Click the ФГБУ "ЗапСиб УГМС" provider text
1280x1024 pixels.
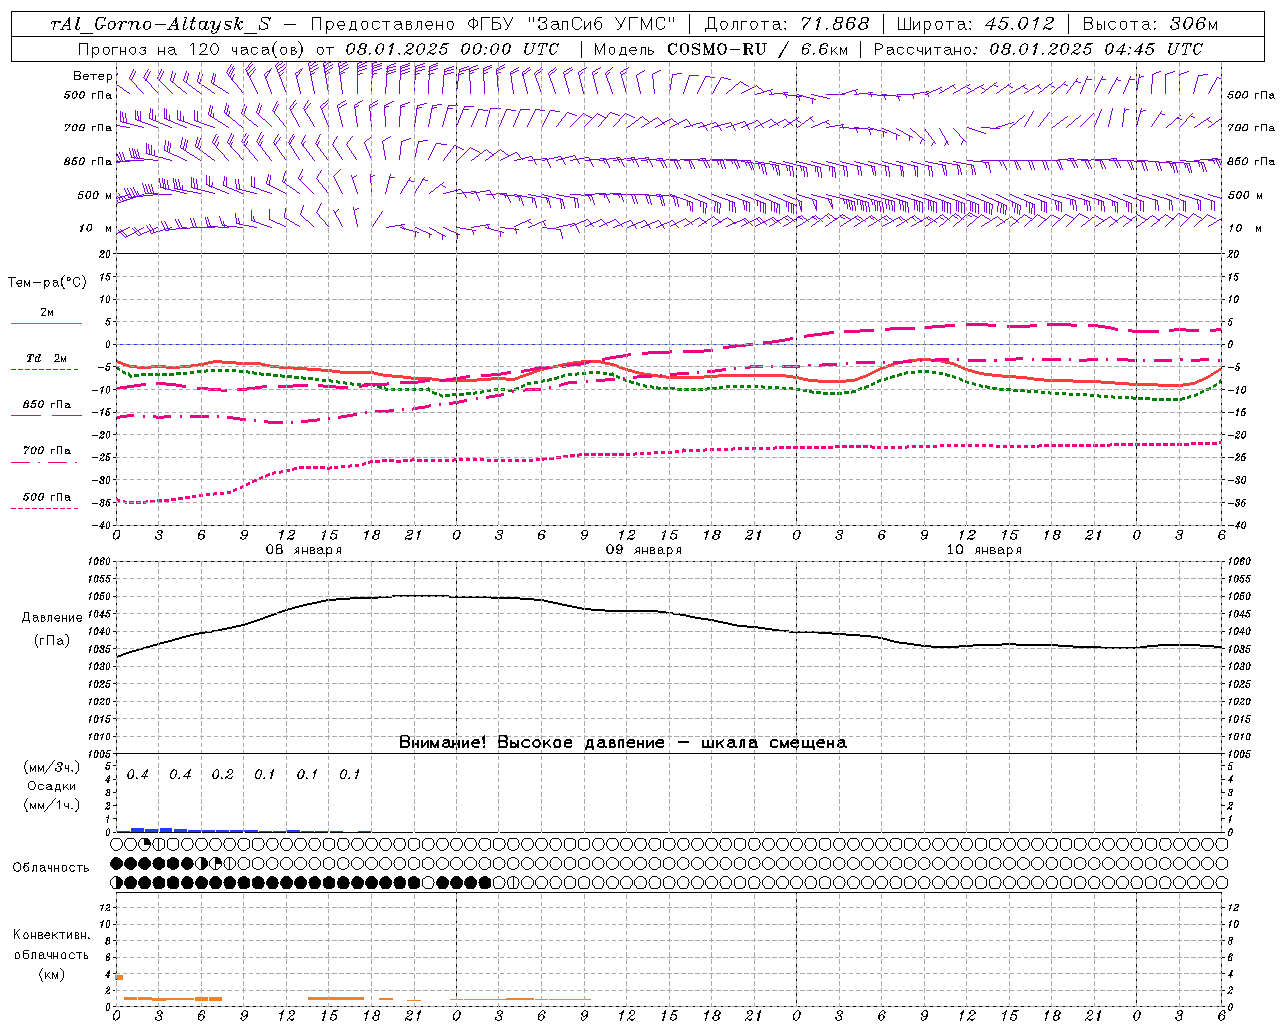coord(572,24)
